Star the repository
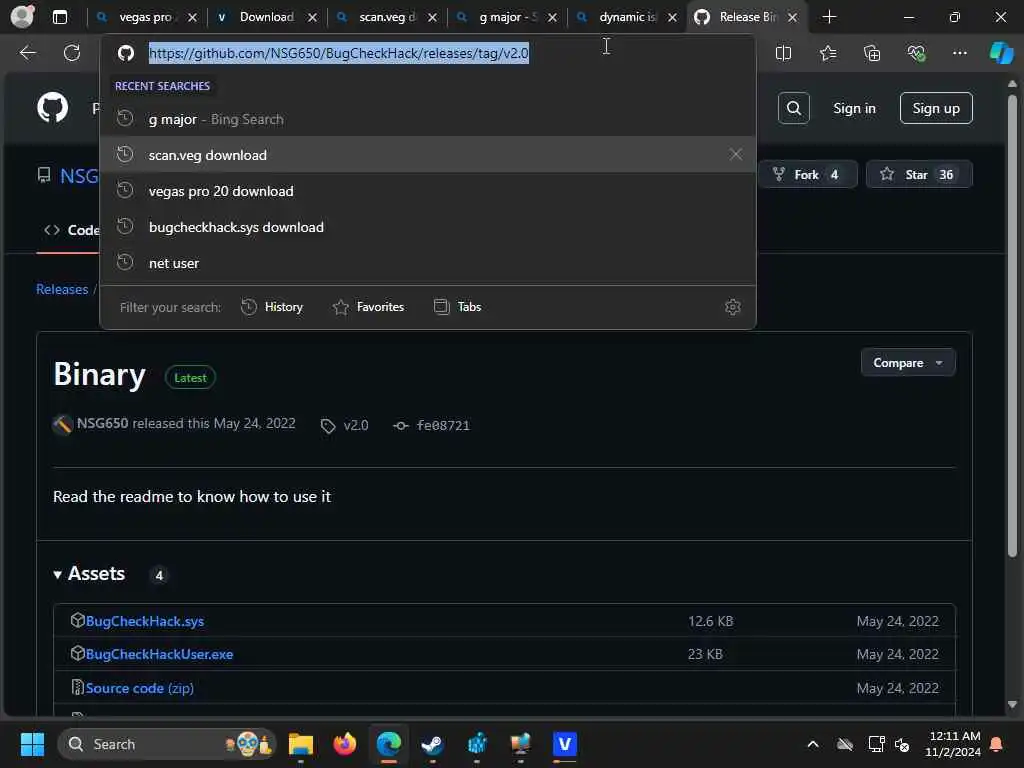1024x768 pixels. pyautogui.click(x=919, y=174)
